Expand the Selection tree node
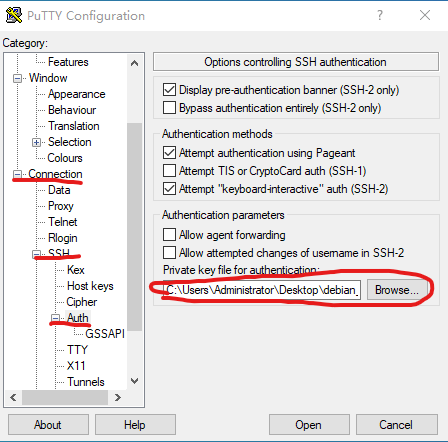The width and height of the screenshot is (448, 442). click(x=36, y=143)
